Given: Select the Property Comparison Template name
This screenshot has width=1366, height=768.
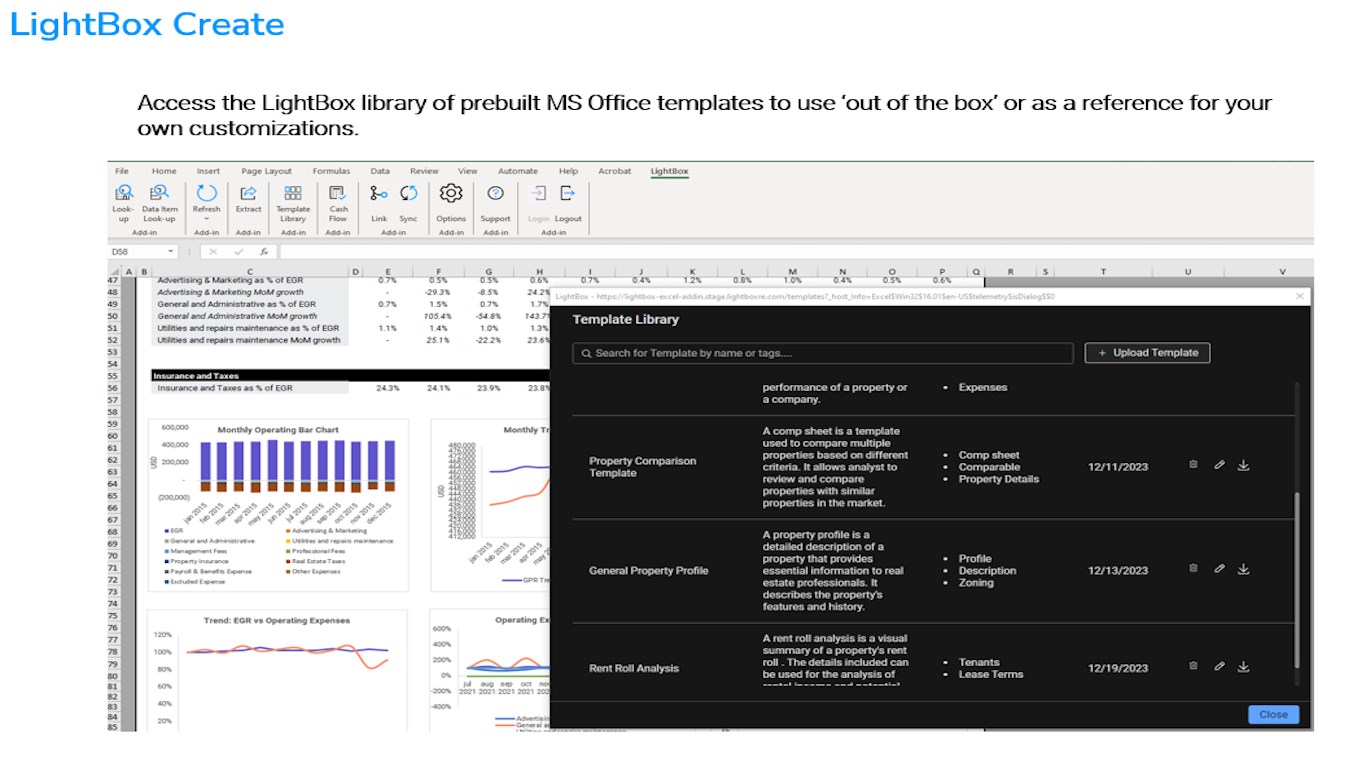Looking at the screenshot, I should click(x=642, y=467).
